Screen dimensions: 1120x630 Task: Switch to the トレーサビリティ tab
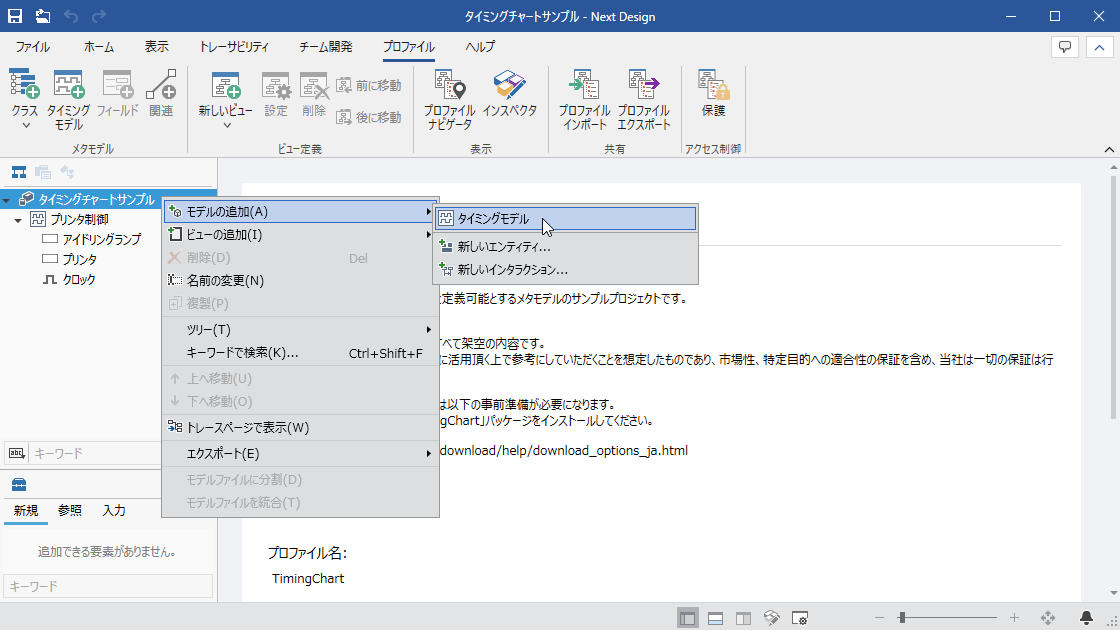click(234, 47)
